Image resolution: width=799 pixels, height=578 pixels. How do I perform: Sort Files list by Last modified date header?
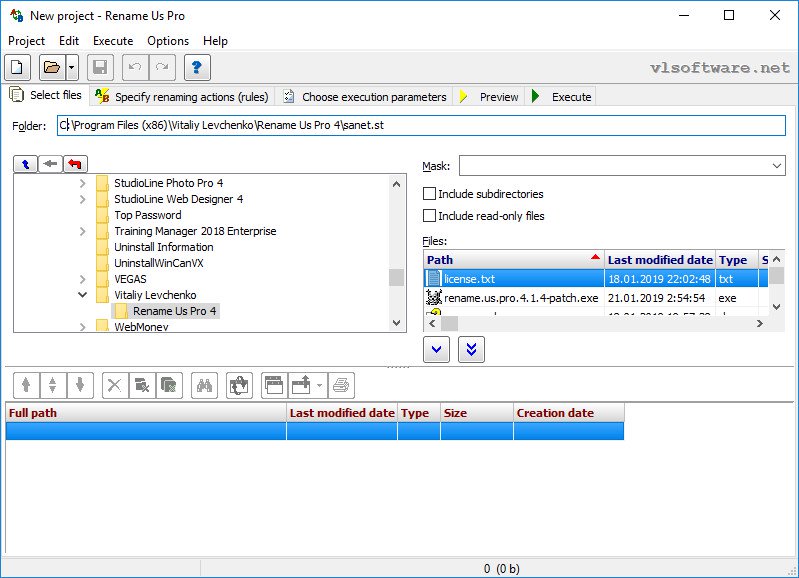(x=660, y=260)
